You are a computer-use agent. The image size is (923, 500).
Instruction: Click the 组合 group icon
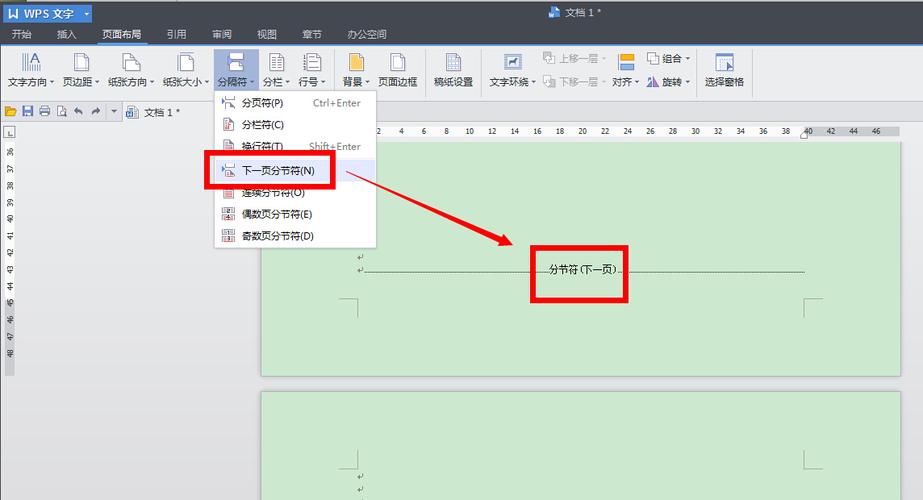pos(652,58)
